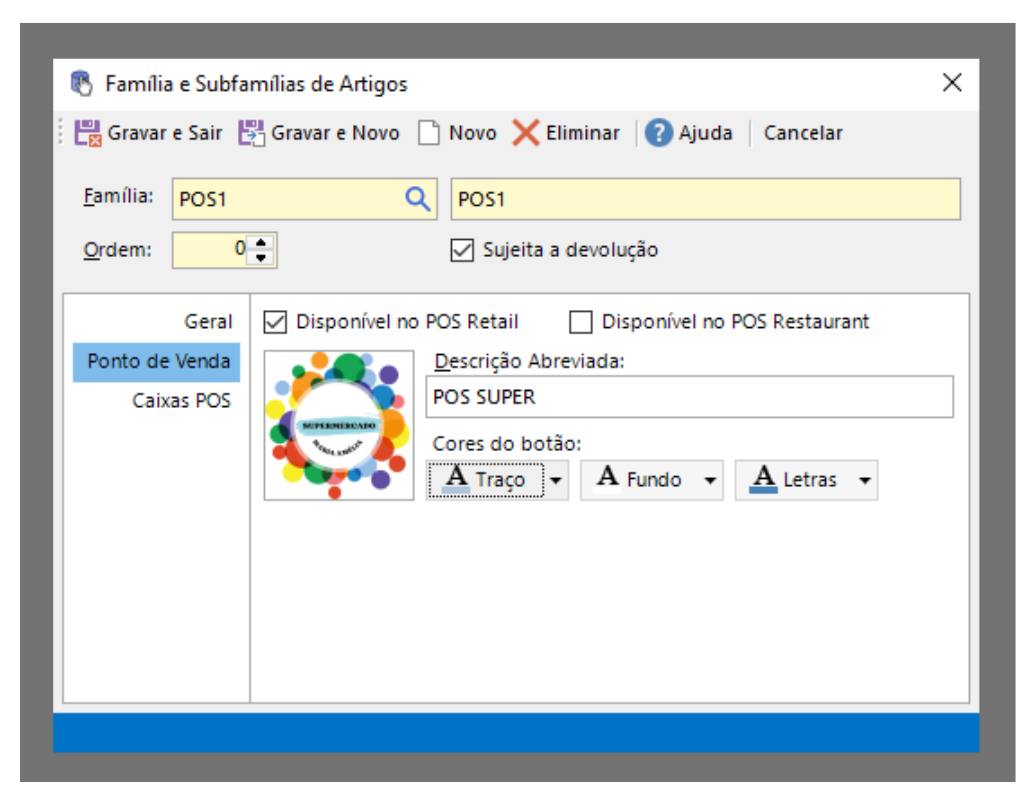Screen dimensions: 1033x799
Task: Open help via the Ajuda question icon
Action: click(658, 133)
